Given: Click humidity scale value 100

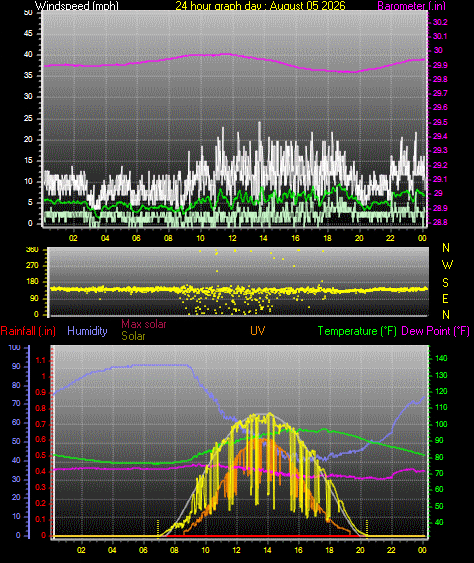Looking at the screenshot, I should click(14, 347).
